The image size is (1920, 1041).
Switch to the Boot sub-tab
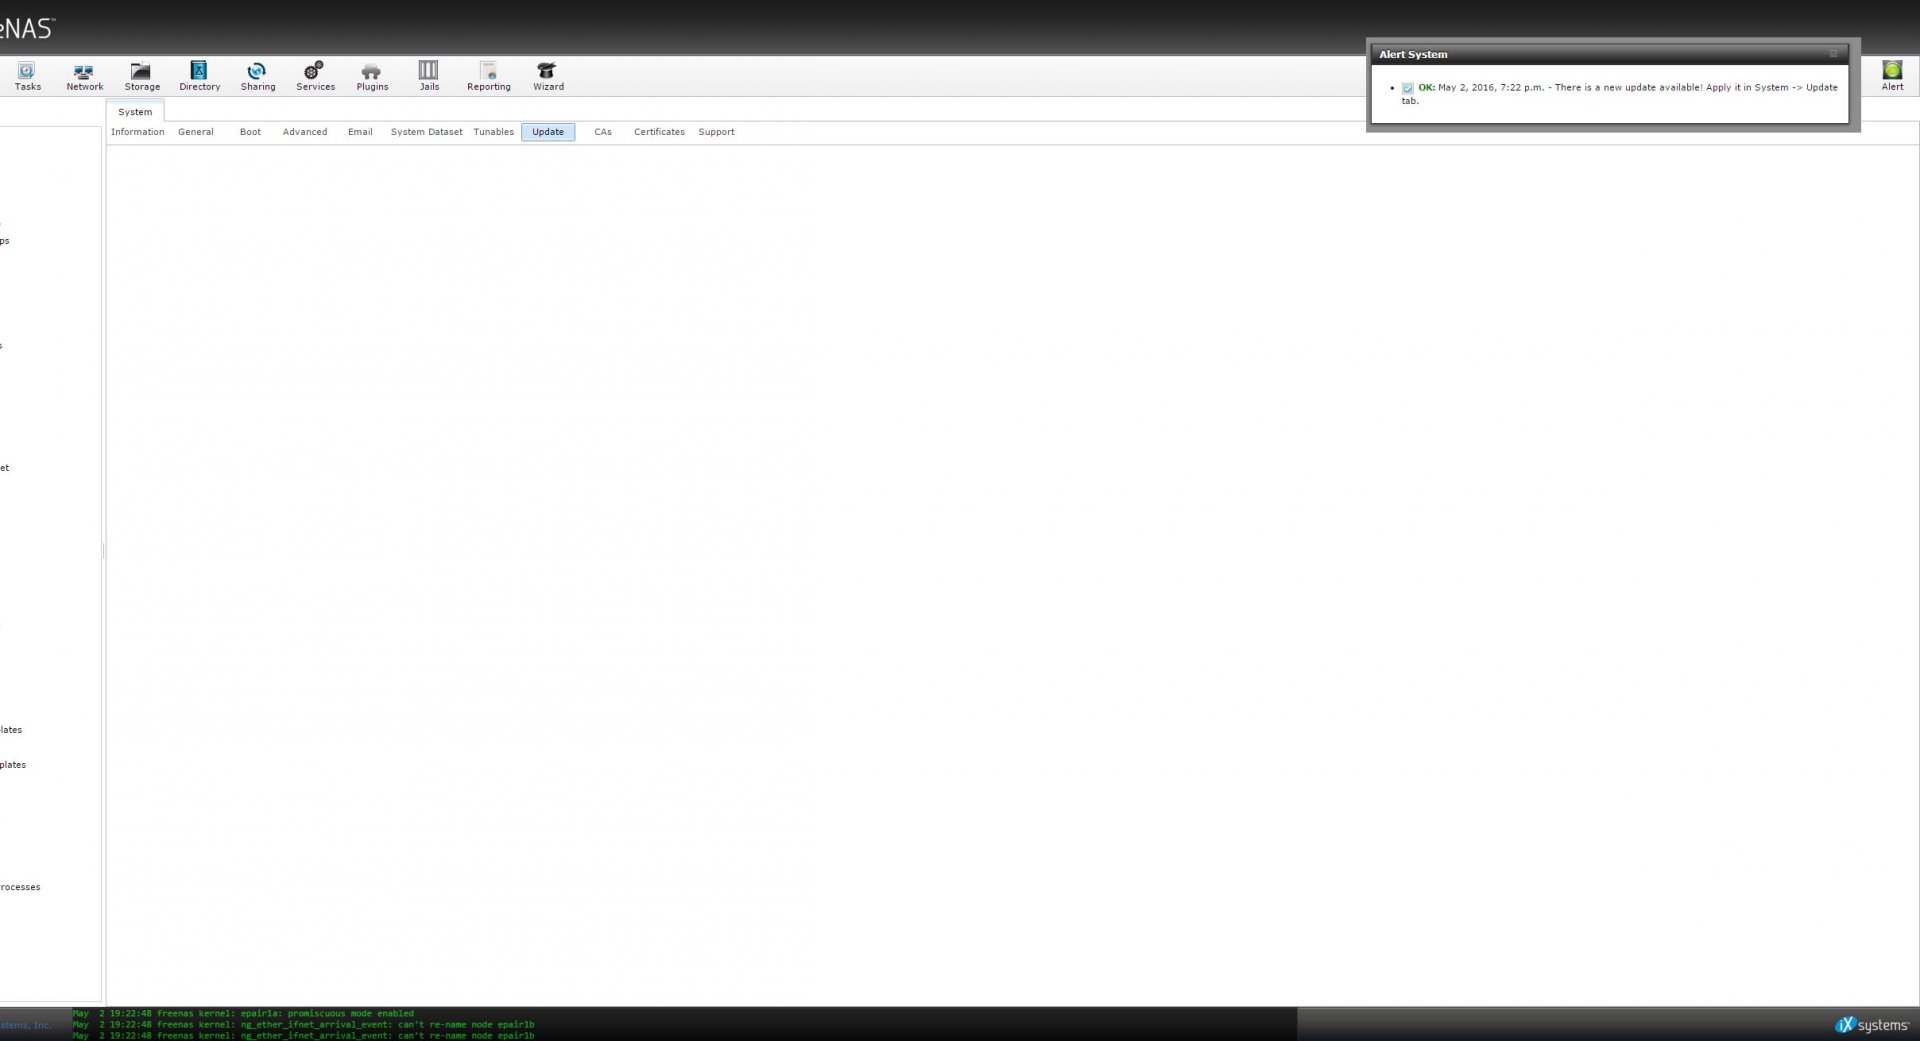tap(250, 132)
